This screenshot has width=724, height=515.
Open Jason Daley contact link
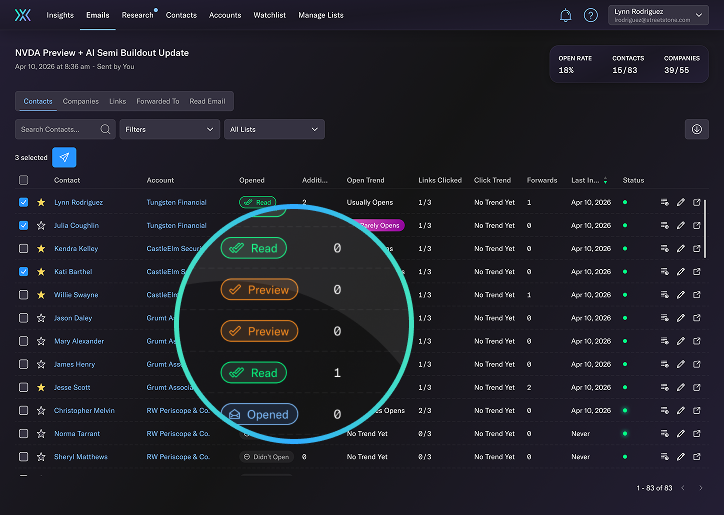[x=72, y=318]
